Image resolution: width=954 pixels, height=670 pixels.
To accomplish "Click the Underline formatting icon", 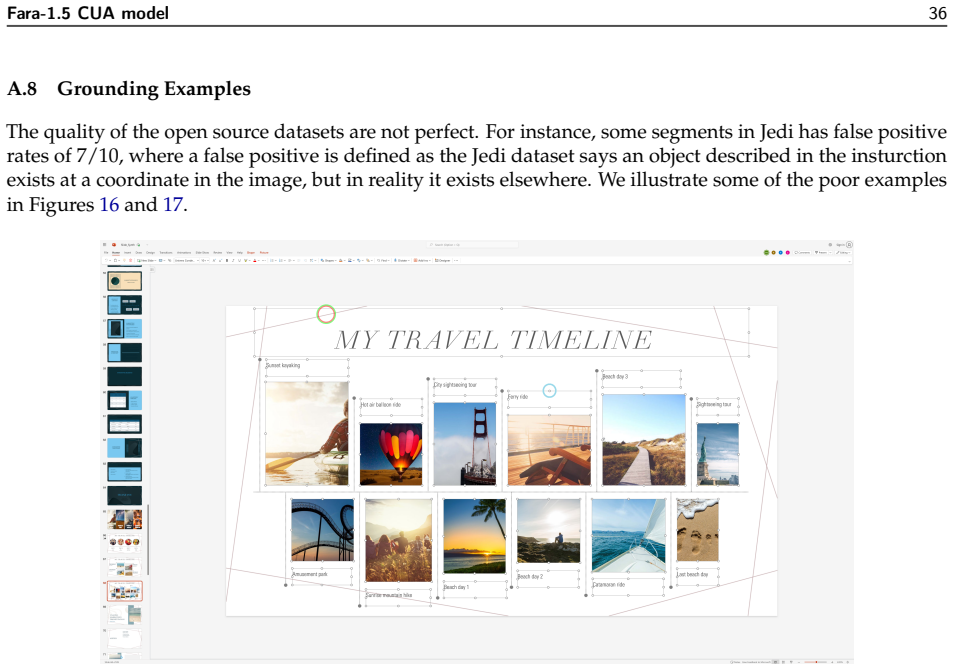I will click(239, 260).
